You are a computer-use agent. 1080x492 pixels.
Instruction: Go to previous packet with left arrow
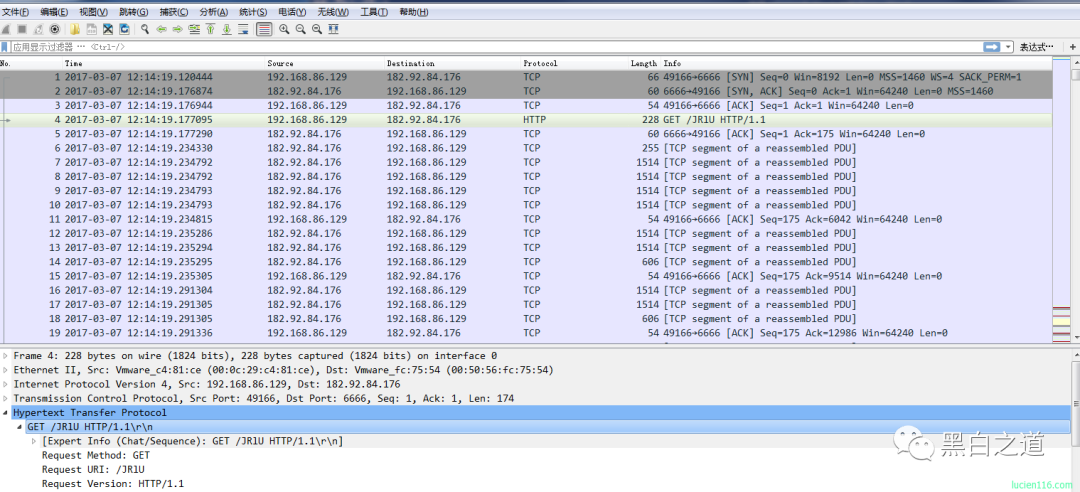coord(161,29)
